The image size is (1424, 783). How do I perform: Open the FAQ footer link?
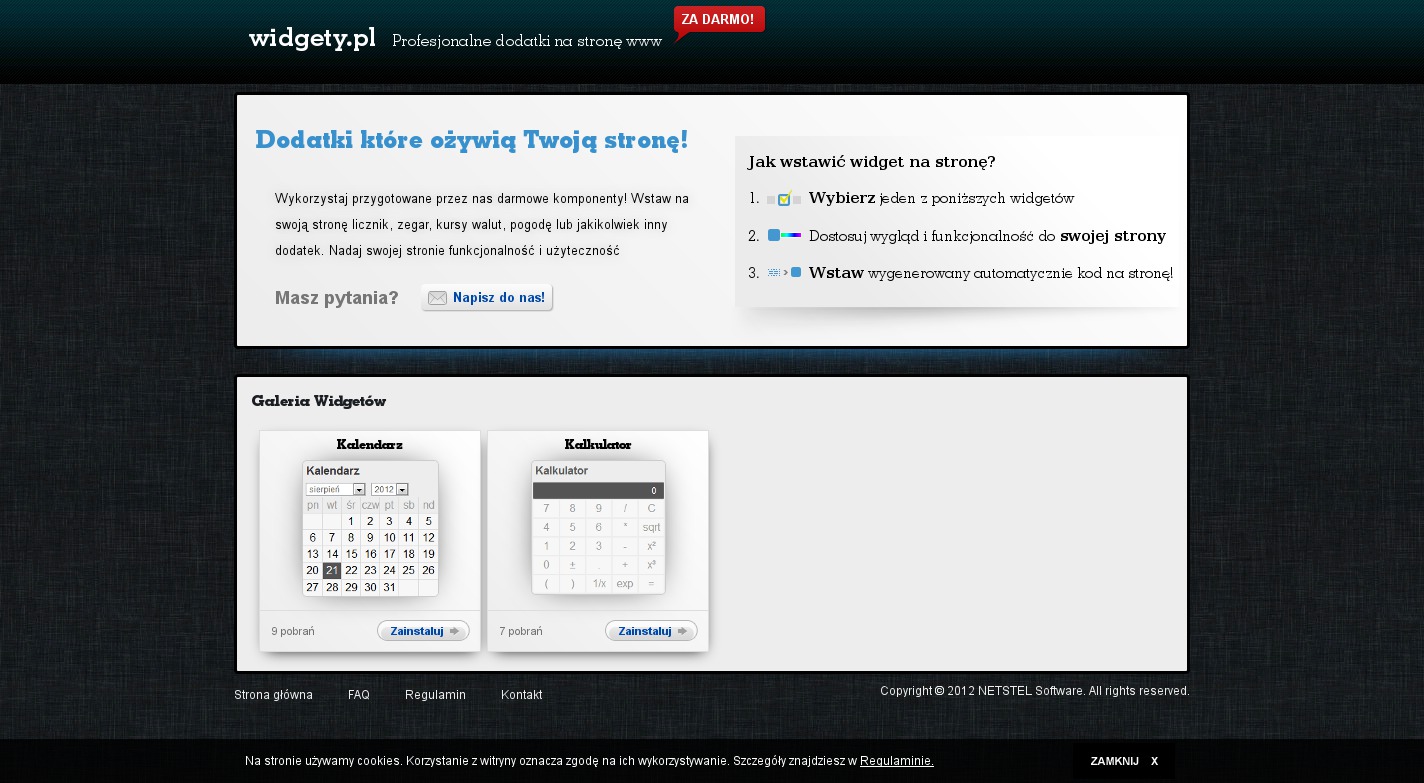(x=359, y=695)
